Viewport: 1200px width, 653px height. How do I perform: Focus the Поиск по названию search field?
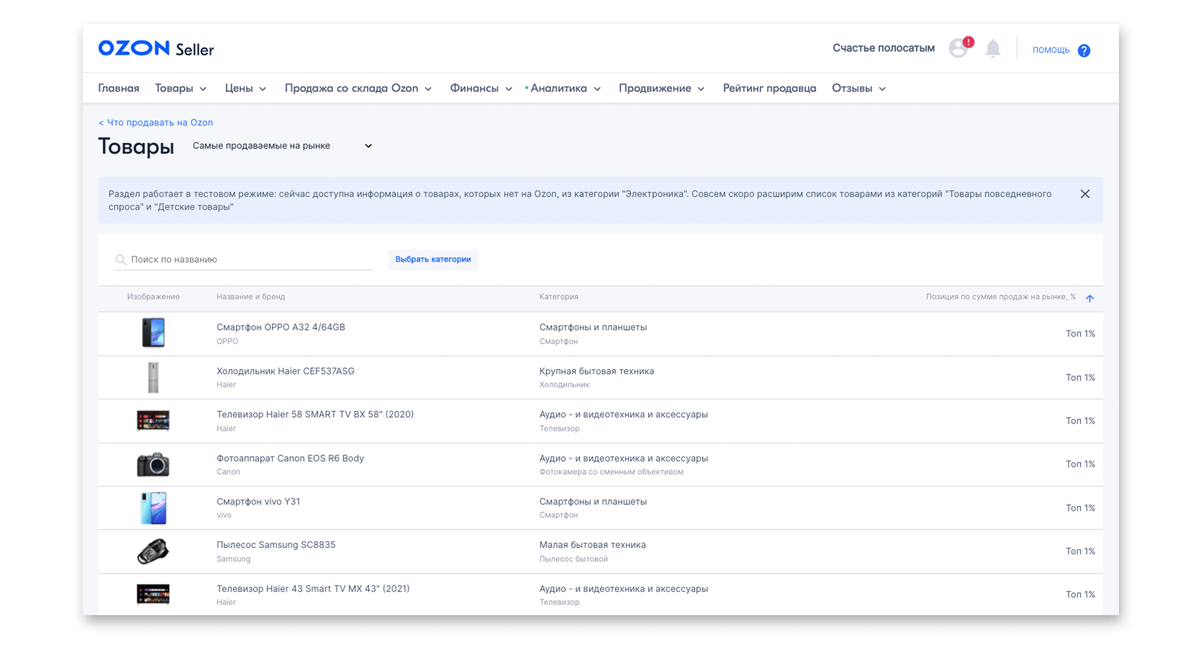[243, 259]
